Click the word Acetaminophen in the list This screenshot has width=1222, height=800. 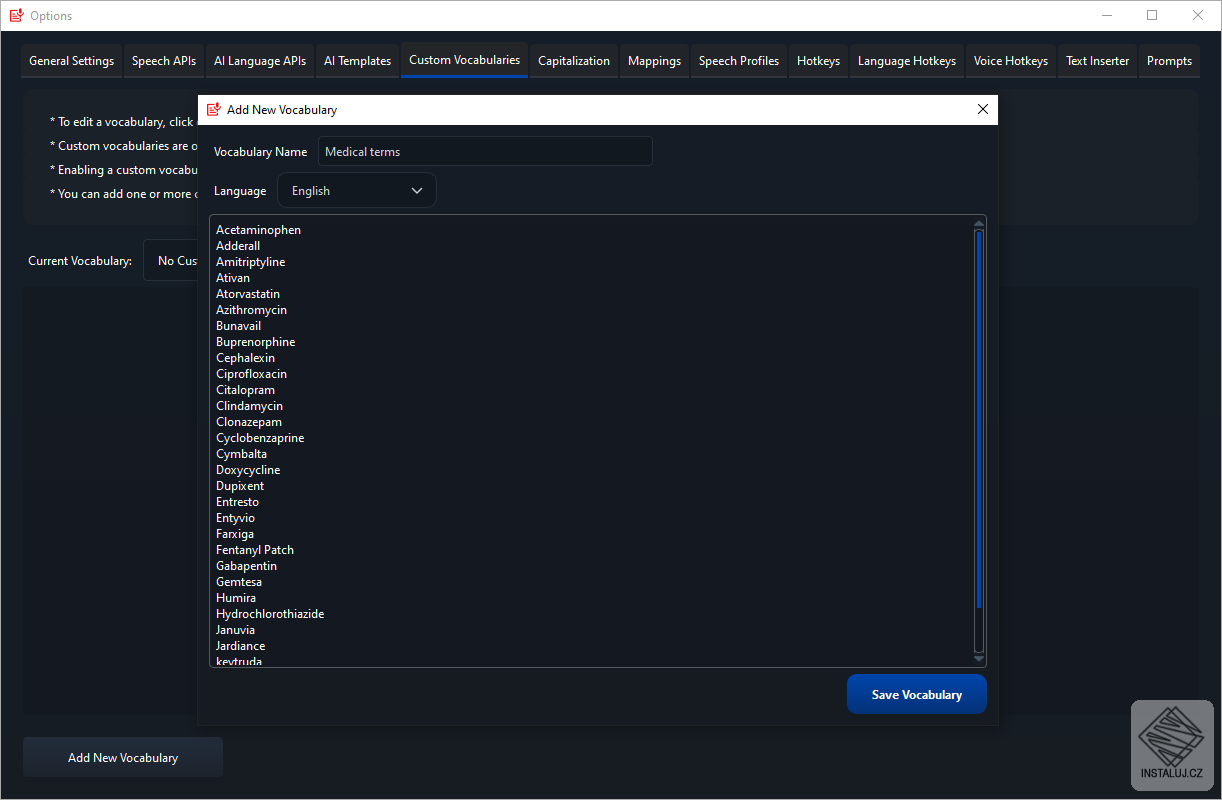pos(258,230)
